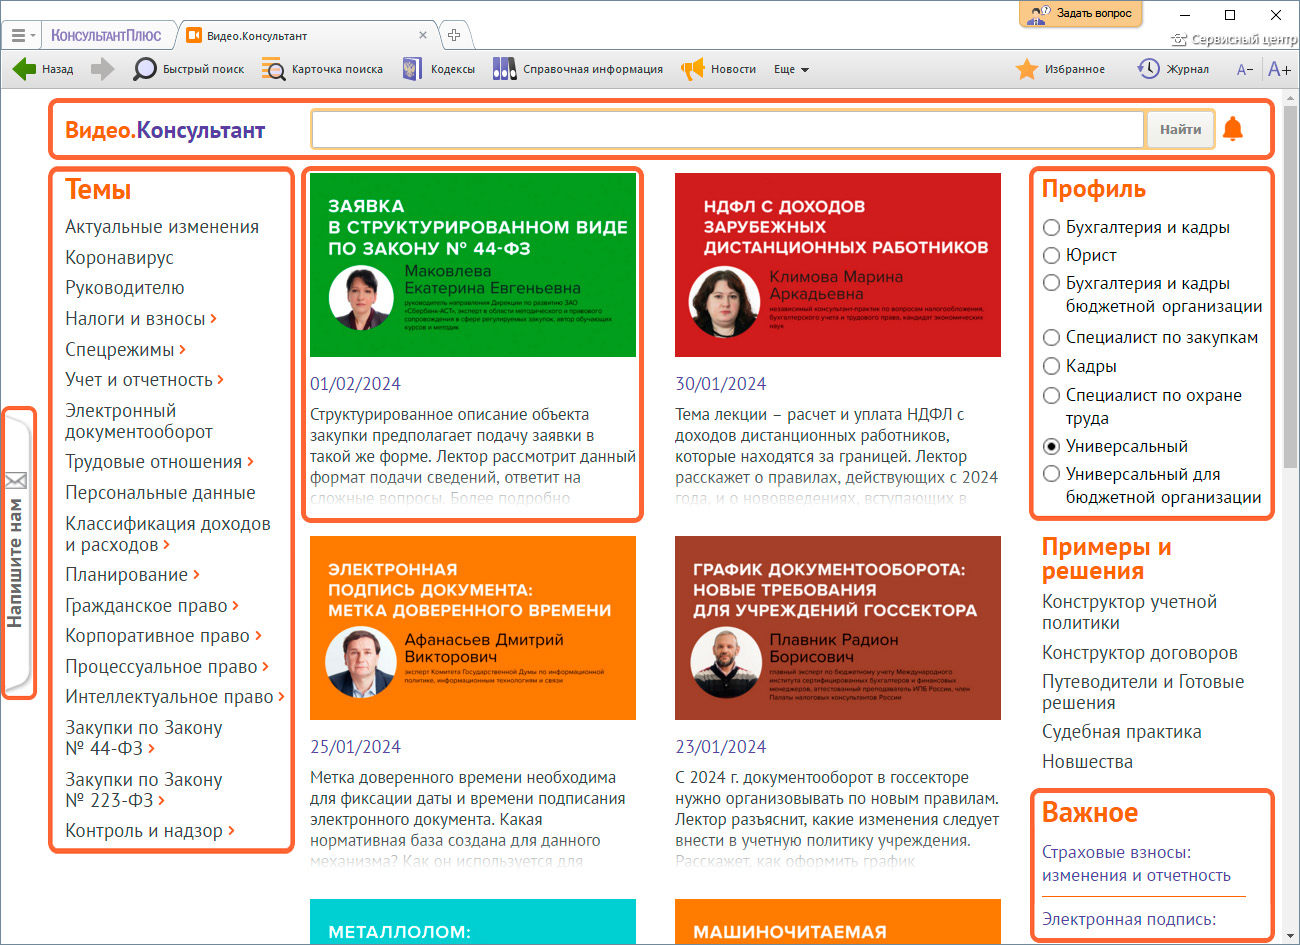
Task: Increase font size with A+ button
Action: click(1279, 69)
